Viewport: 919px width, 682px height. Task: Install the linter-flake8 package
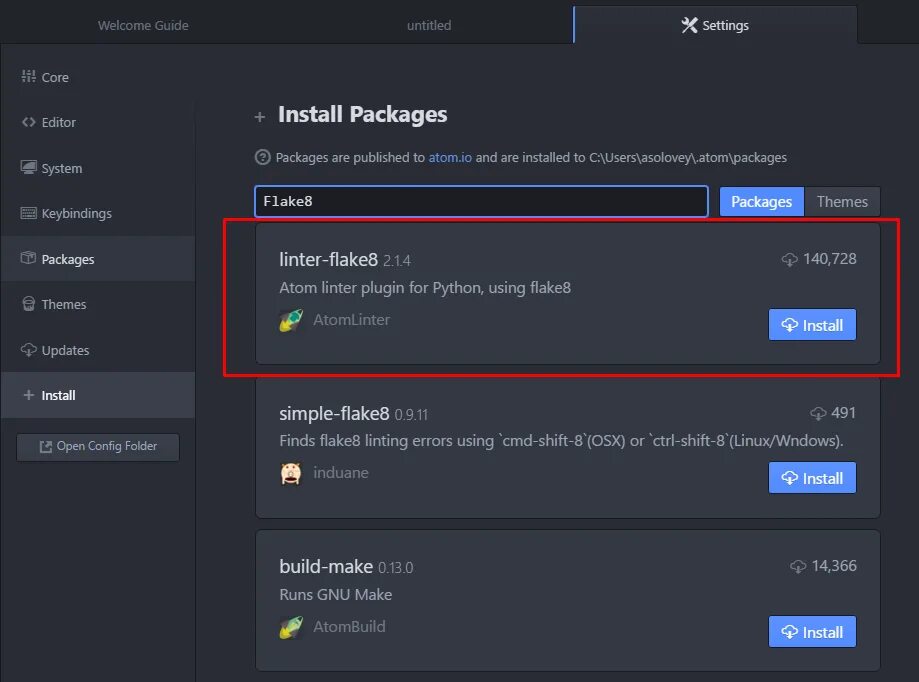pos(812,325)
